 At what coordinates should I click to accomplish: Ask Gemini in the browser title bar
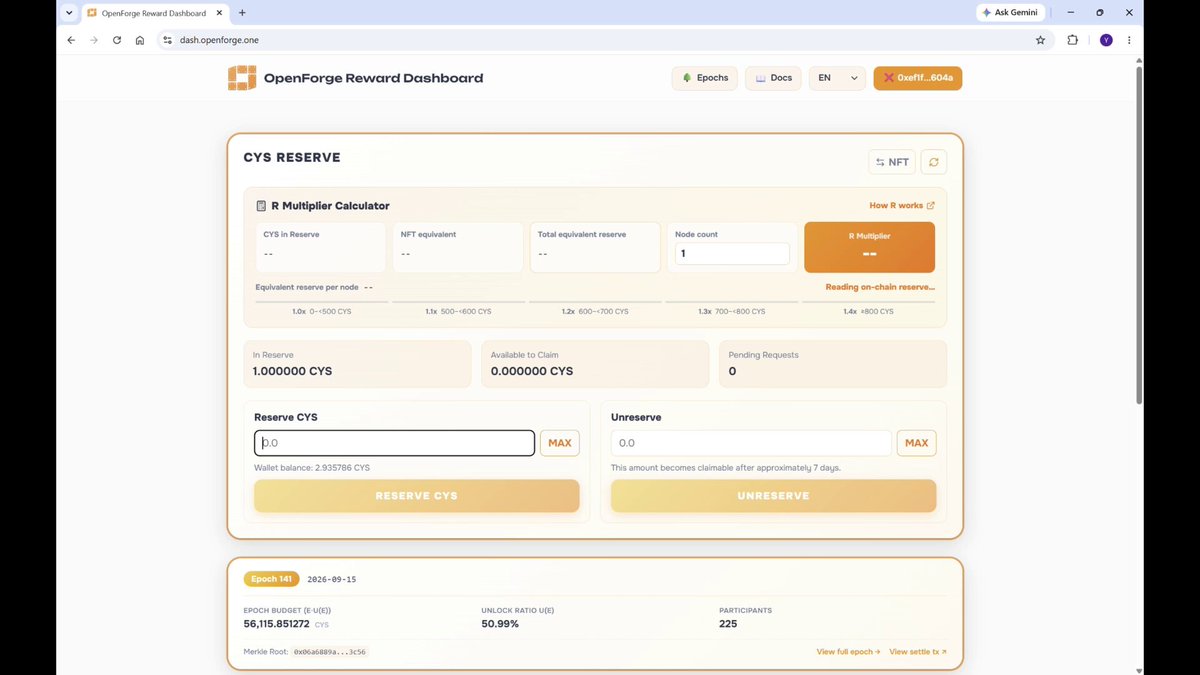click(x=1011, y=13)
